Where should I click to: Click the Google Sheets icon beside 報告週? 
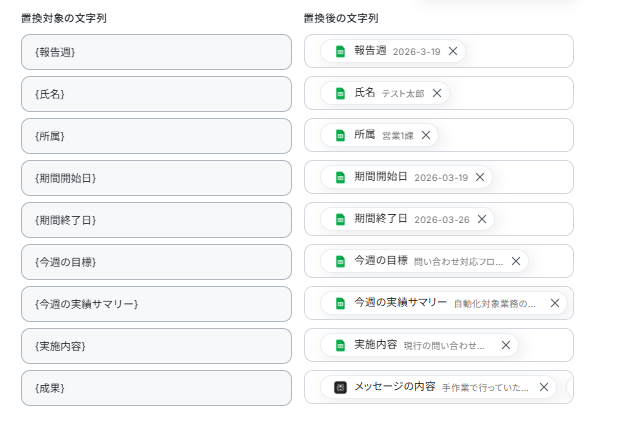coord(340,51)
